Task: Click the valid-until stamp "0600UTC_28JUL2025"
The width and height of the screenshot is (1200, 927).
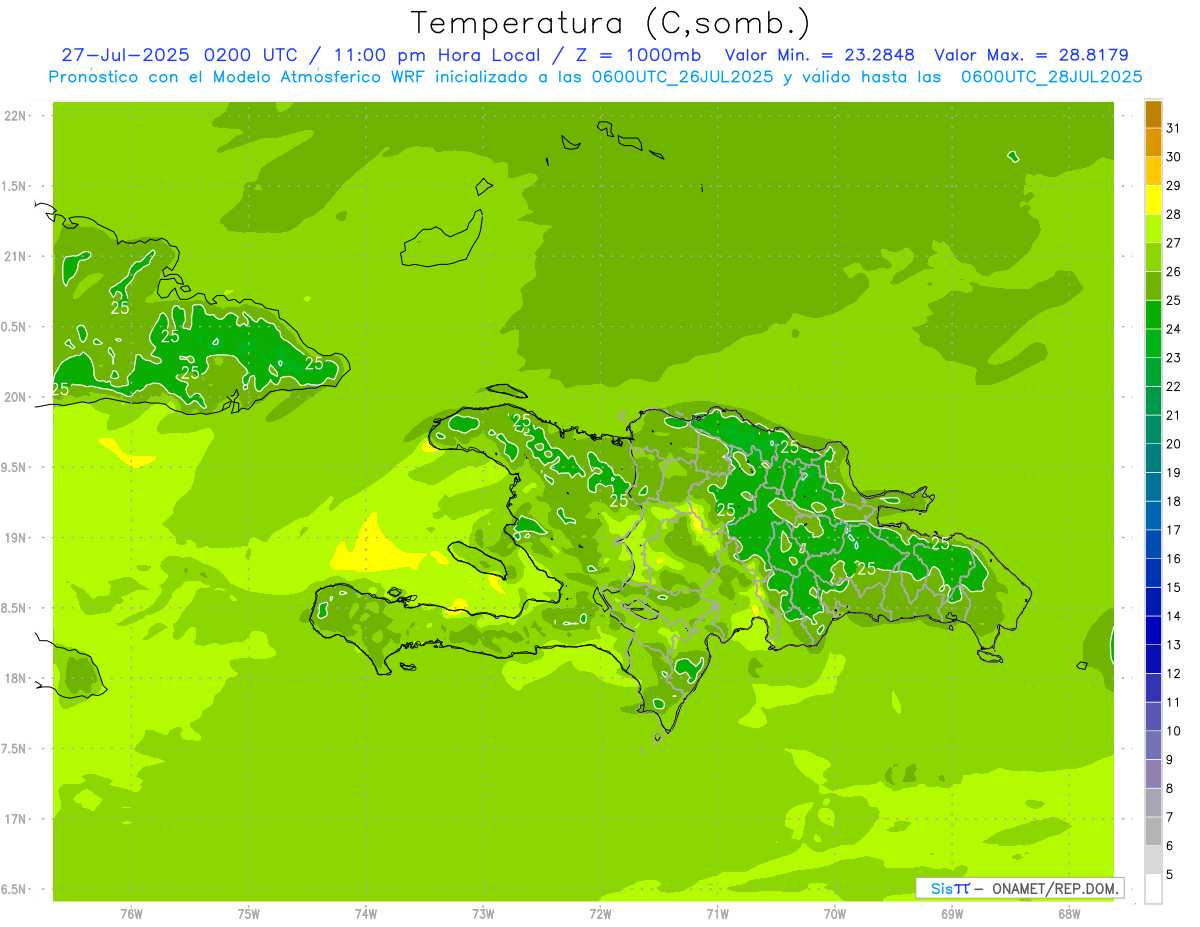Action: point(1051,77)
